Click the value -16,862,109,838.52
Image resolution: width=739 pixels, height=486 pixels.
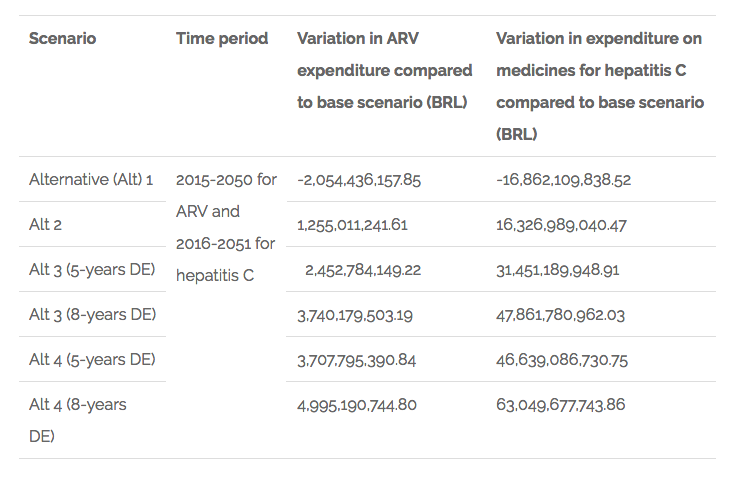[564, 180]
